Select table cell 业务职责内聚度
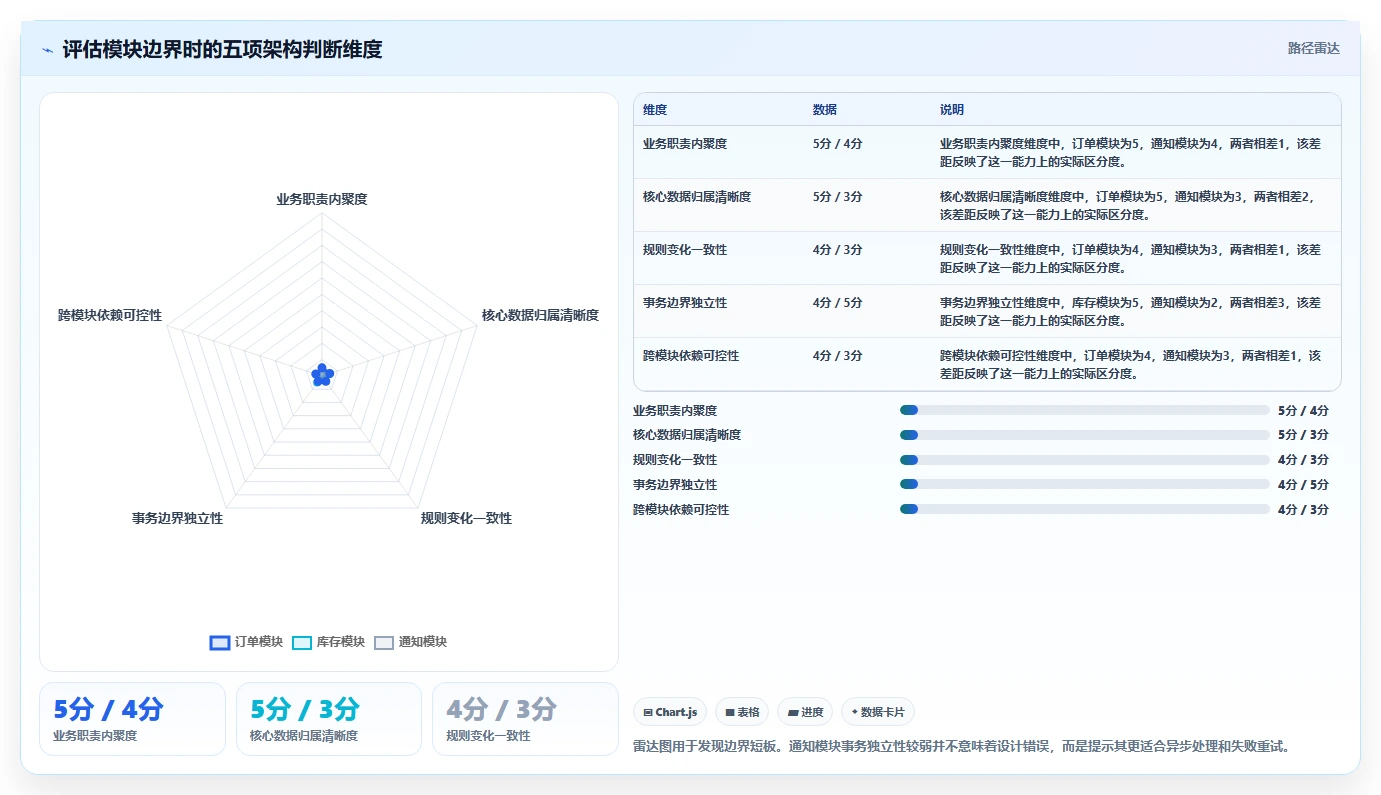This screenshot has width=1381, height=795. 685,144
